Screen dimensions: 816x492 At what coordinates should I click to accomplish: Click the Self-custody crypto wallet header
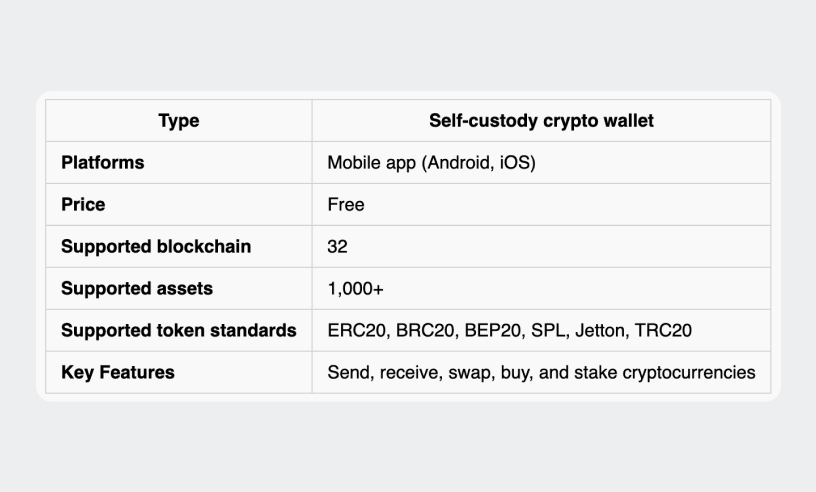click(x=541, y=121)
